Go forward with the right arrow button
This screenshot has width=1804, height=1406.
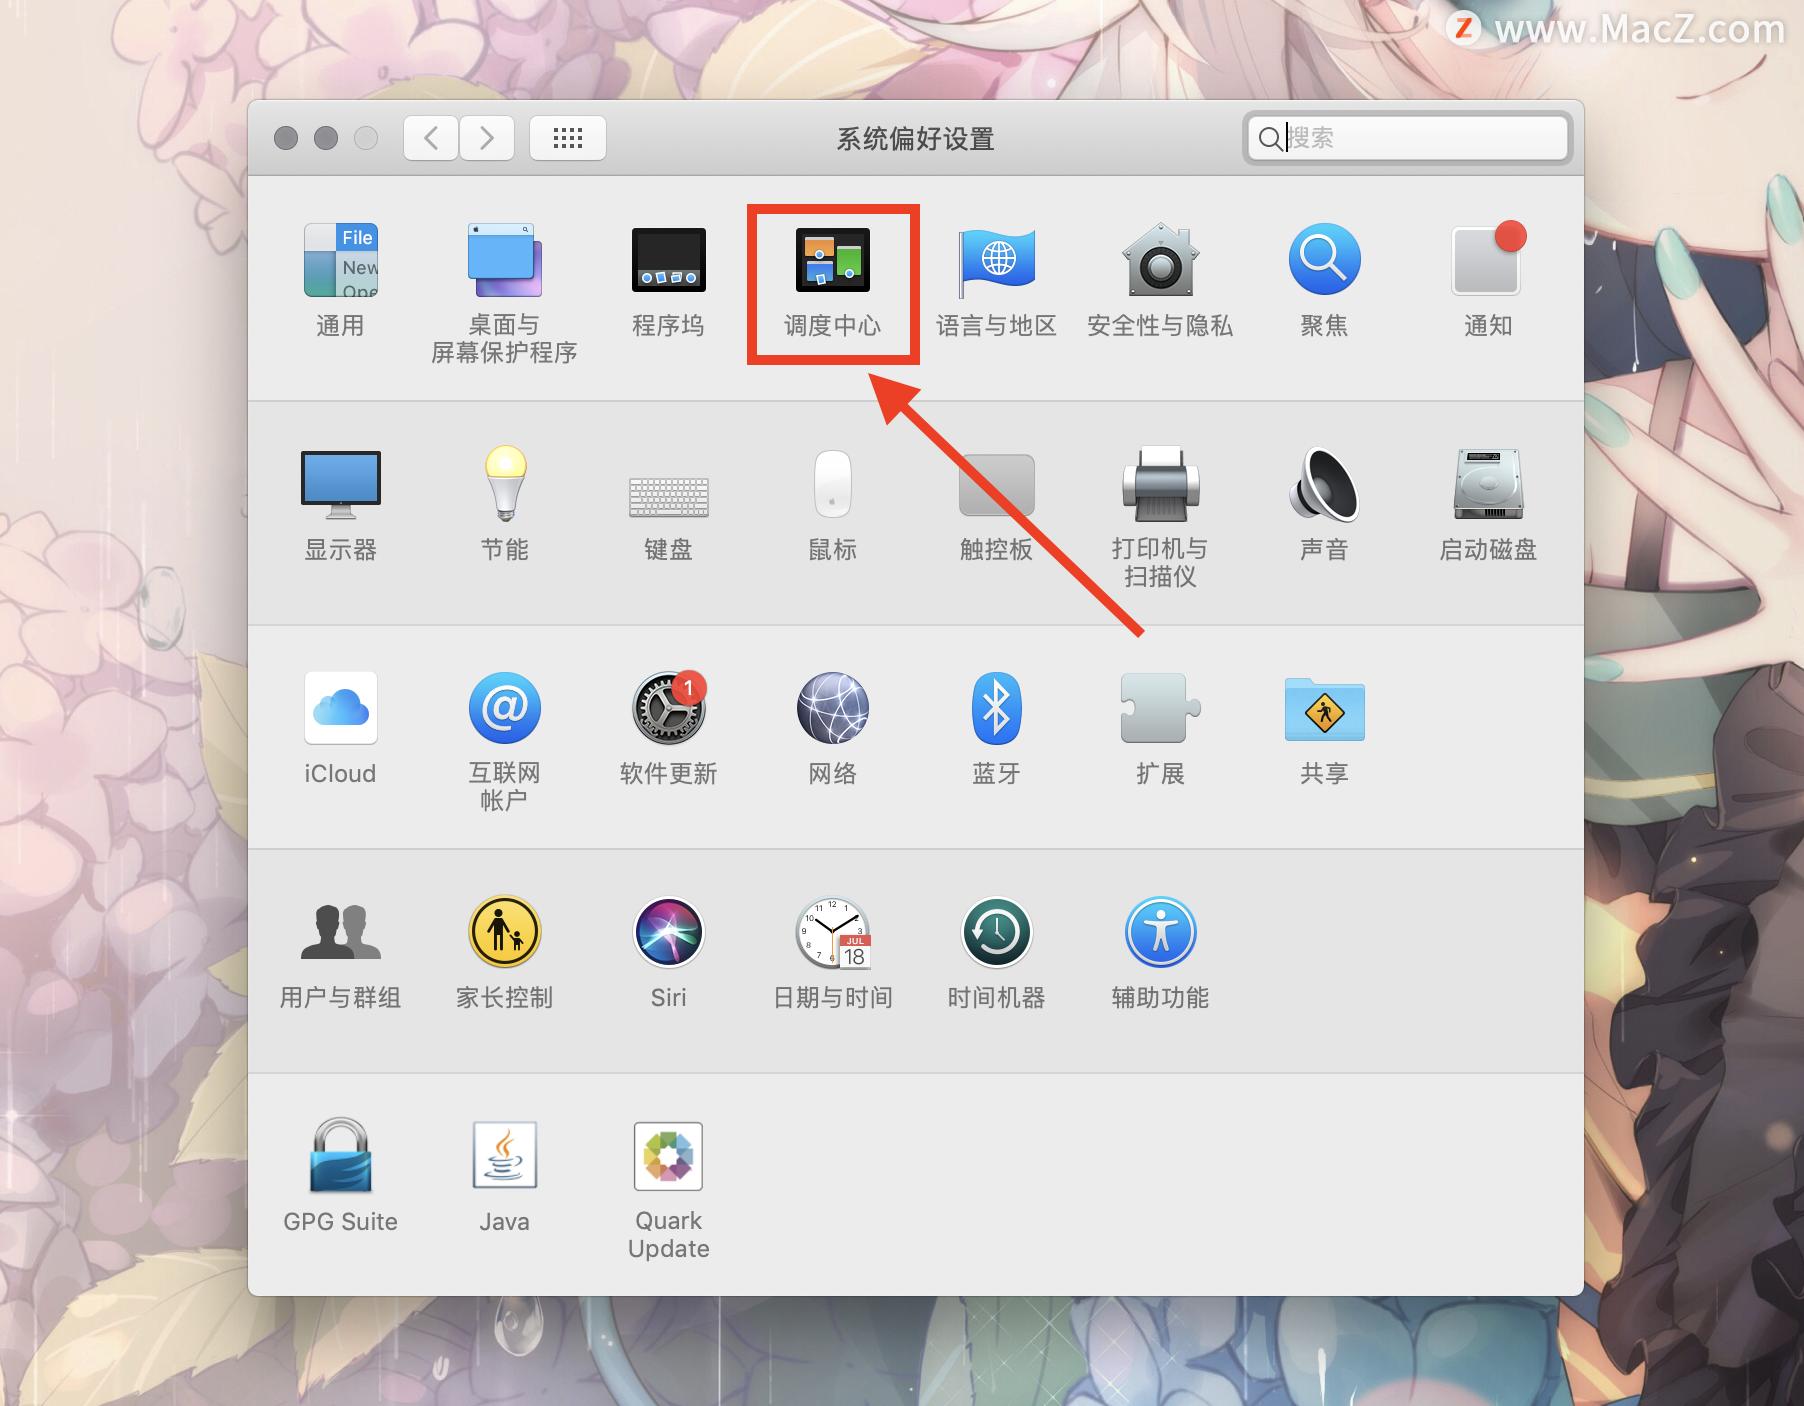pyautogui.click(x=487, y=138)
